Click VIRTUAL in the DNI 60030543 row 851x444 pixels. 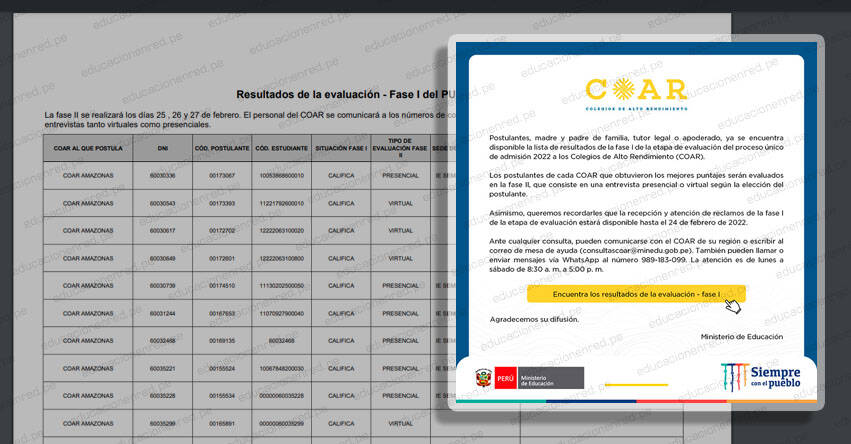coord(400,204)
